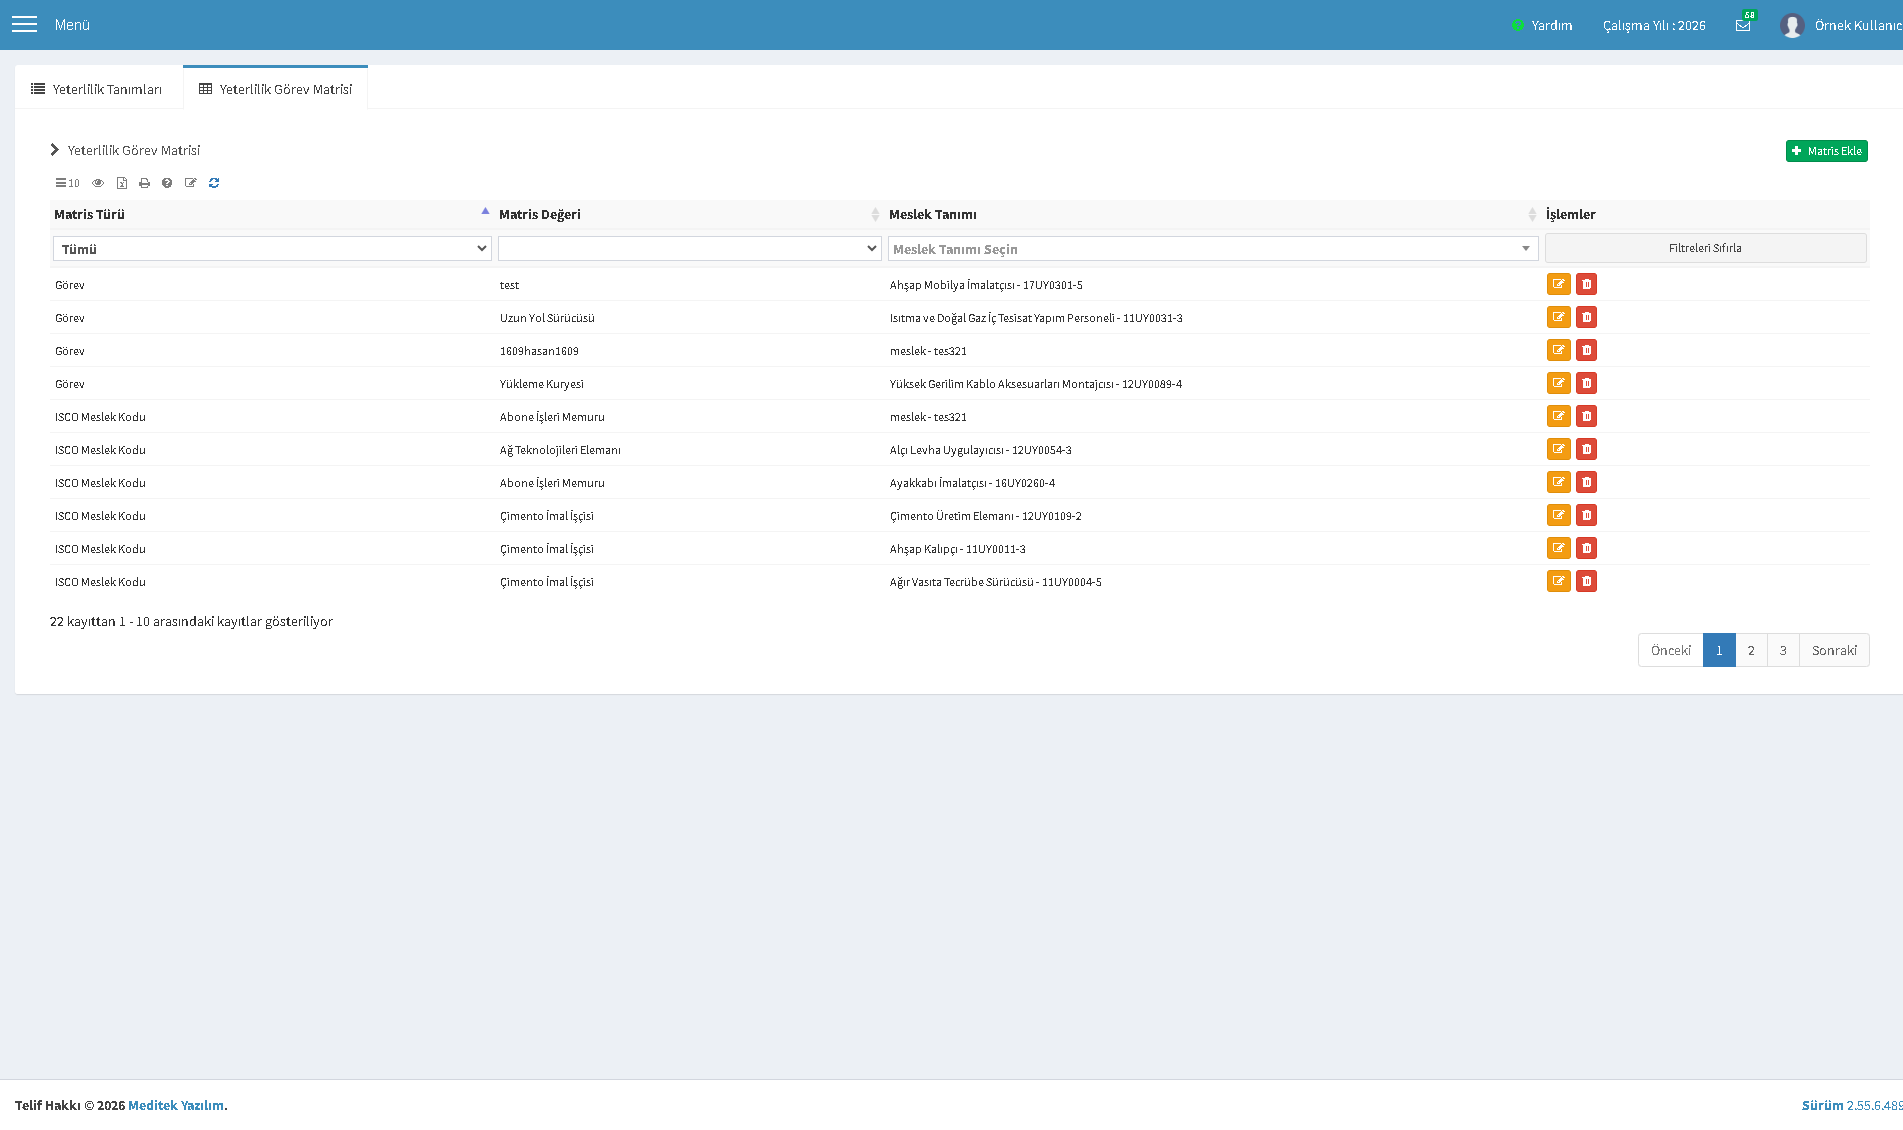
Task: Open the rows-per-page 10 selector
Action: click(x=67, y=183)
